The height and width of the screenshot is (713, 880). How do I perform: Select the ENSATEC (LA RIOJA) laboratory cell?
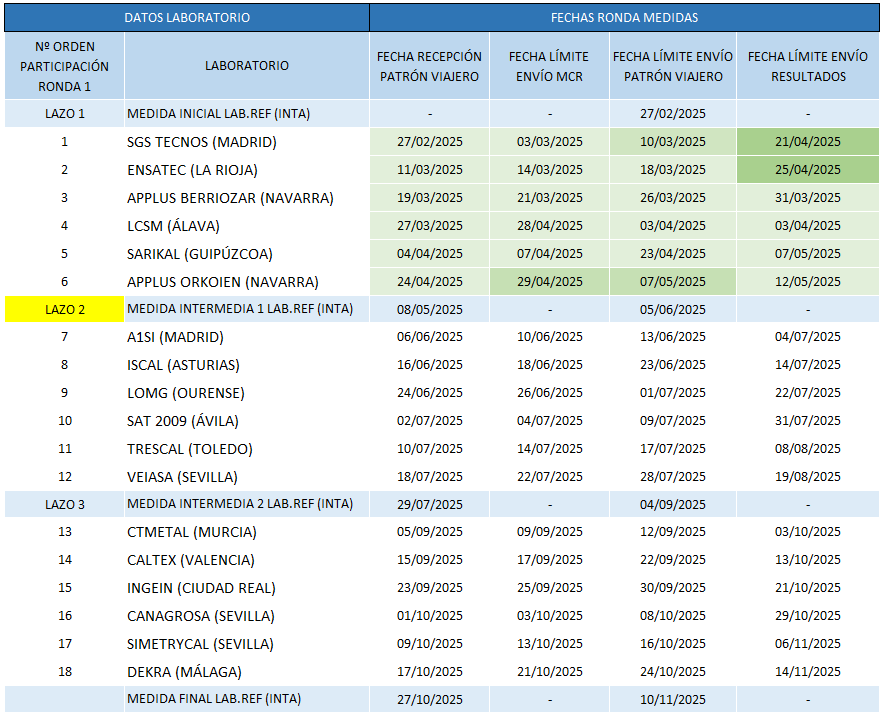click(247, 170)
